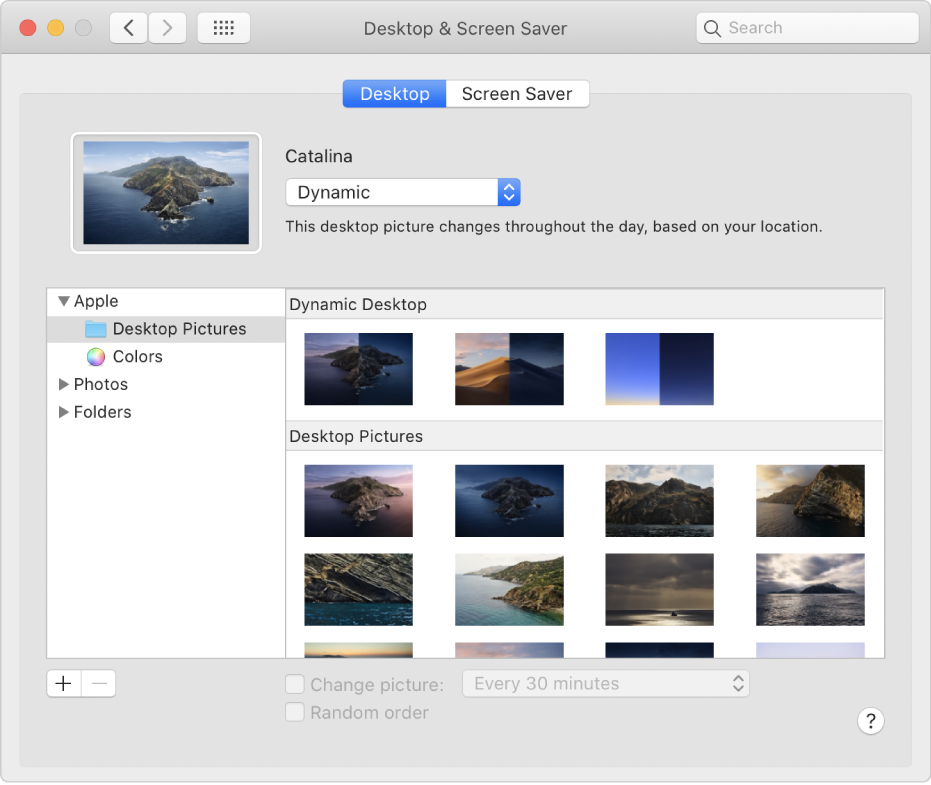Screen dimensions: 931x785
Task: Select the Mojave dynamic desktop thumbnail
Action: click(x=509, y=368)
